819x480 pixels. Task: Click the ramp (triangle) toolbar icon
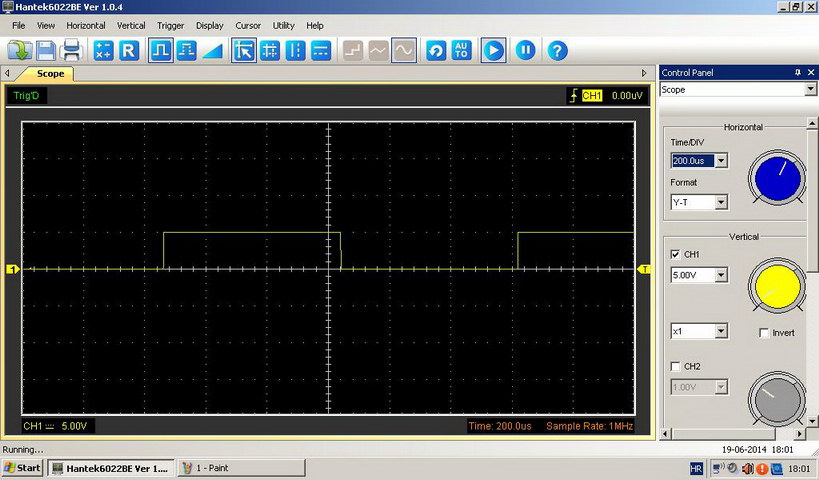click(212, 50)
